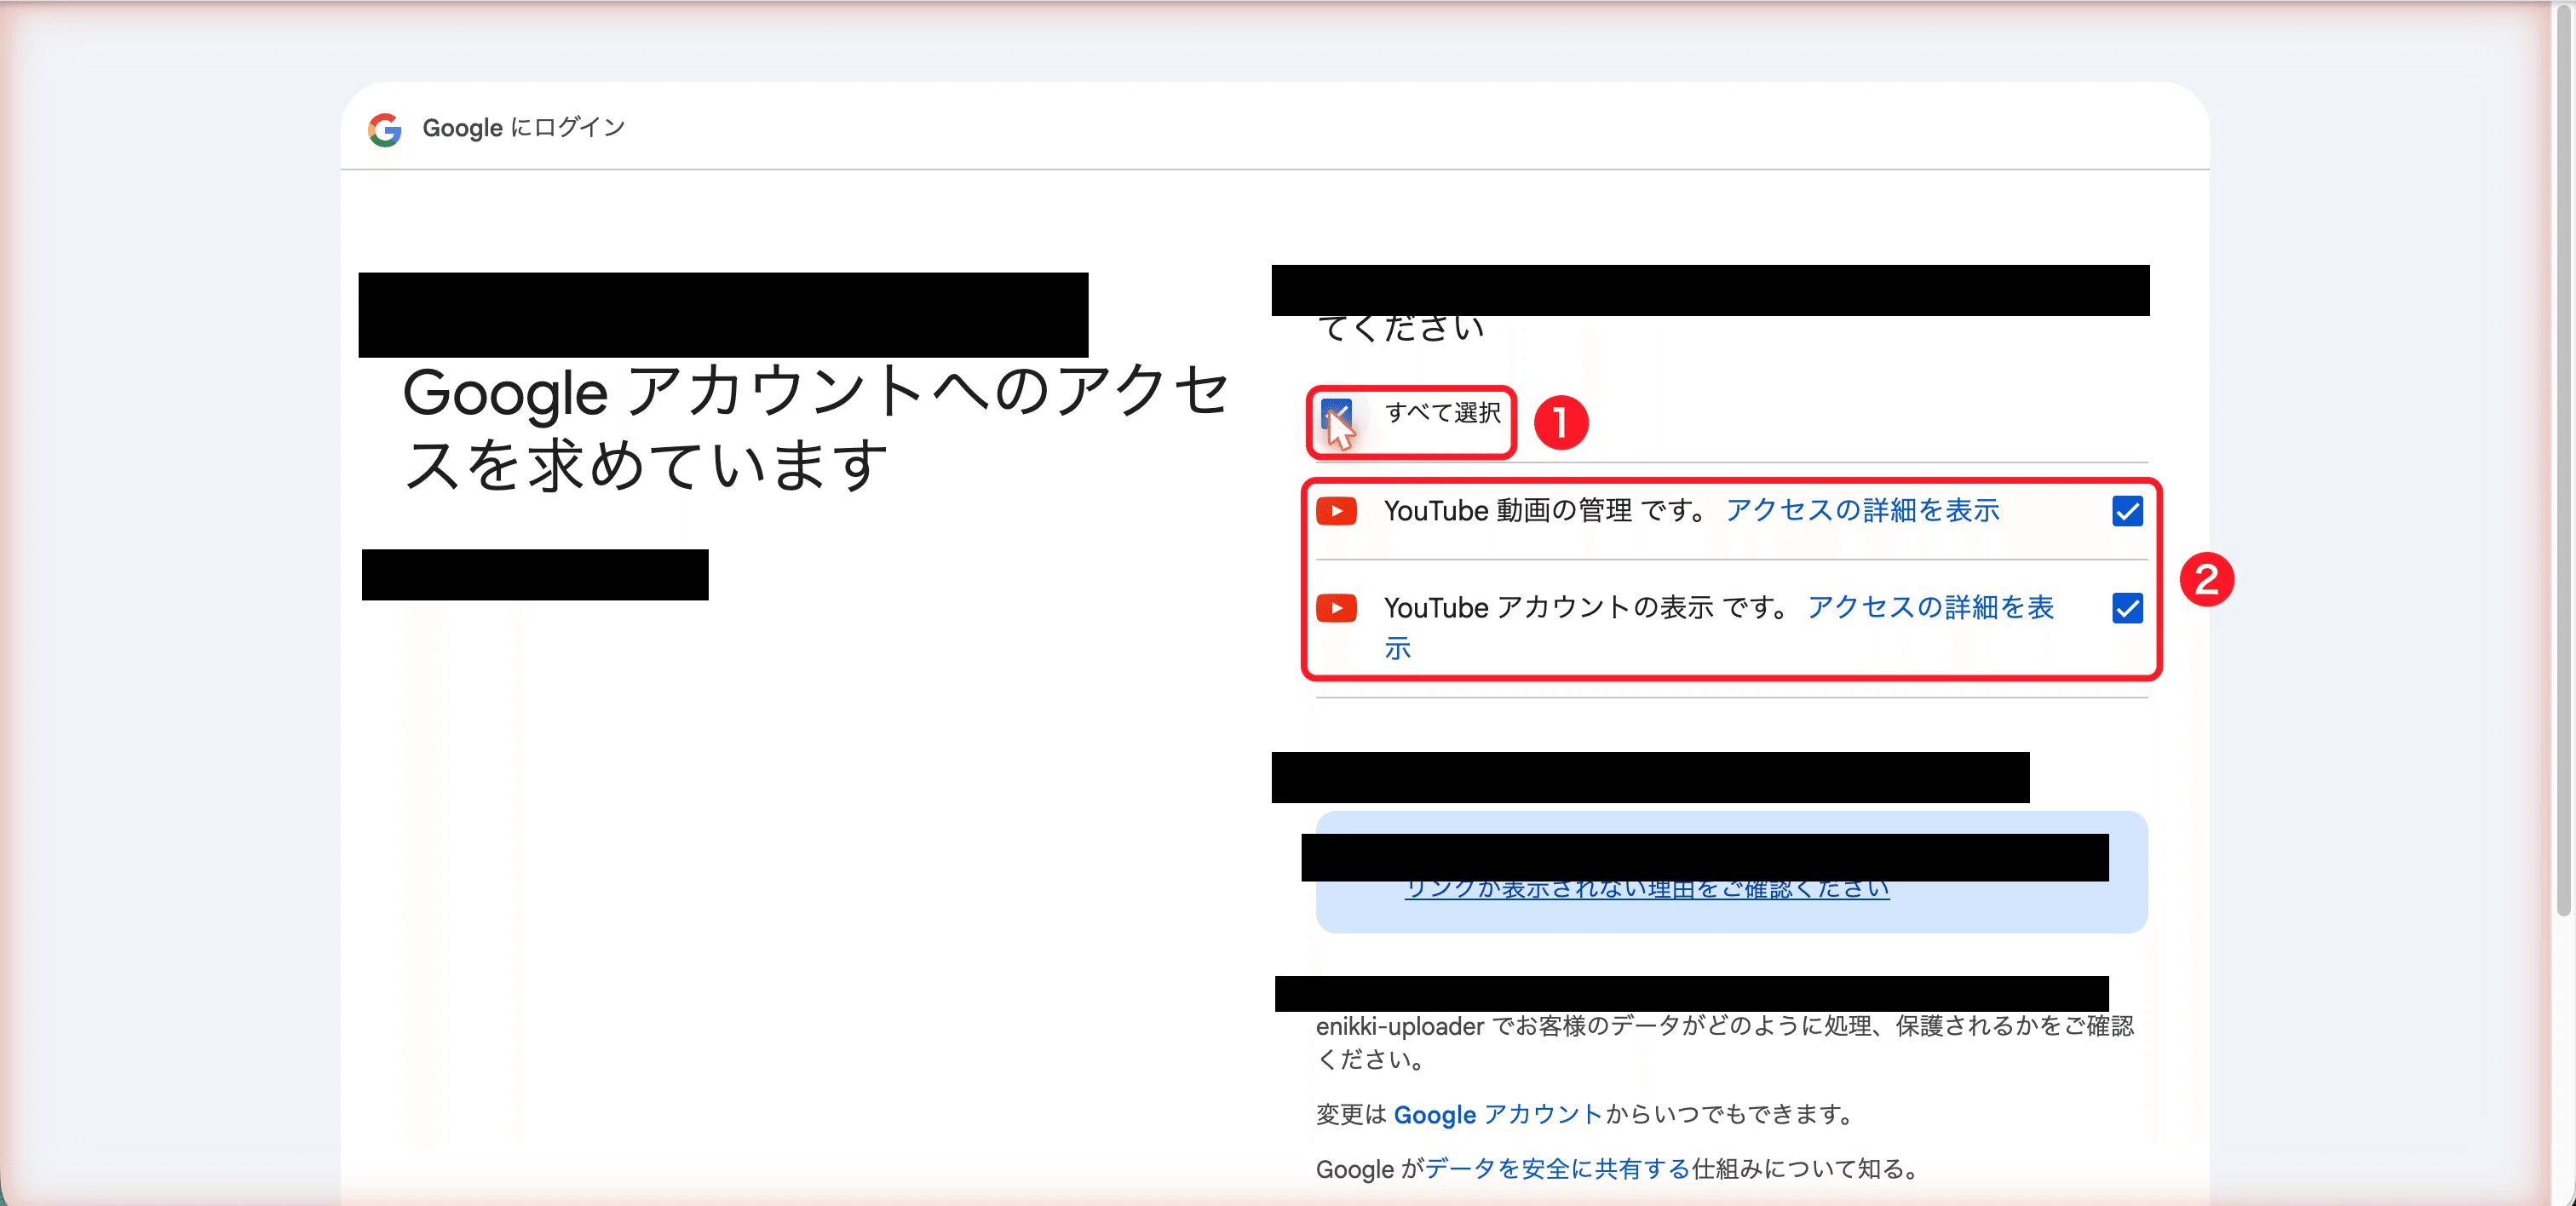Open アクセスの詳細を表示 for 動画の管理
Image resolution: width=2576 pixels, height=1206 pixels.
click(1862, 511)
